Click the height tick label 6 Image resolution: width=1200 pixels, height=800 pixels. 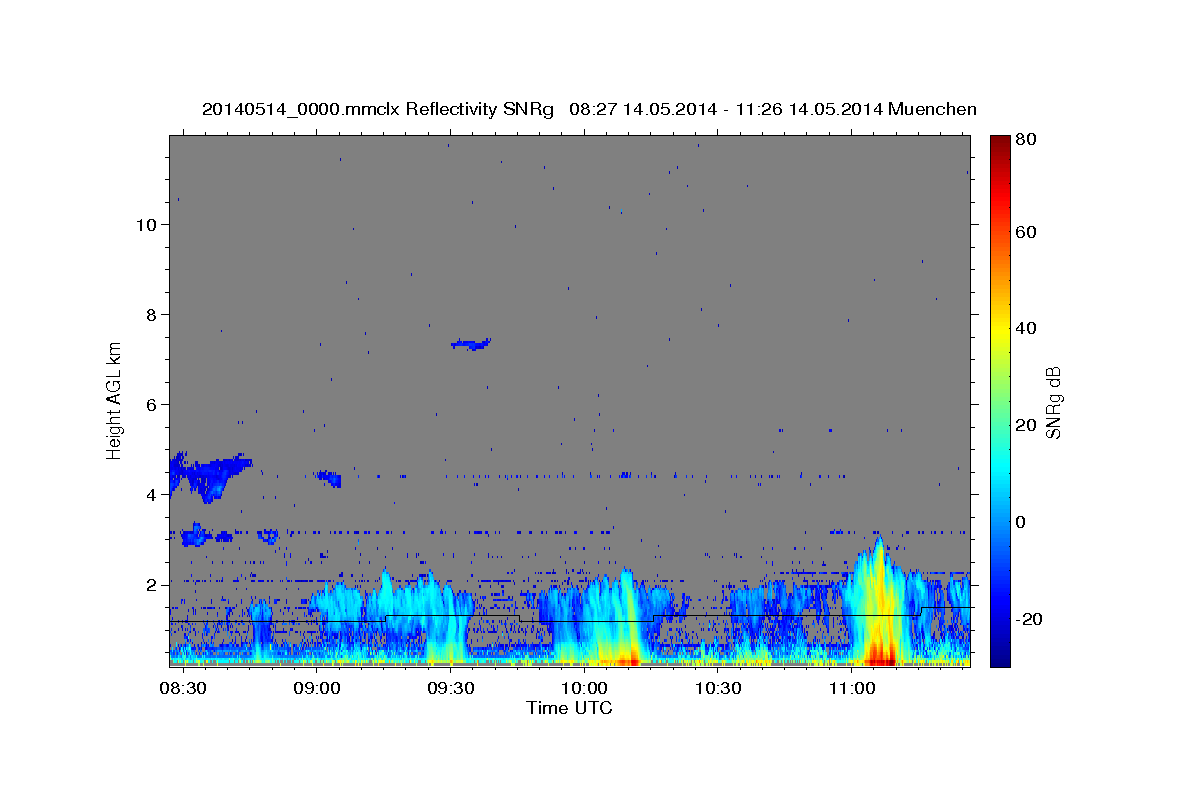153,404
